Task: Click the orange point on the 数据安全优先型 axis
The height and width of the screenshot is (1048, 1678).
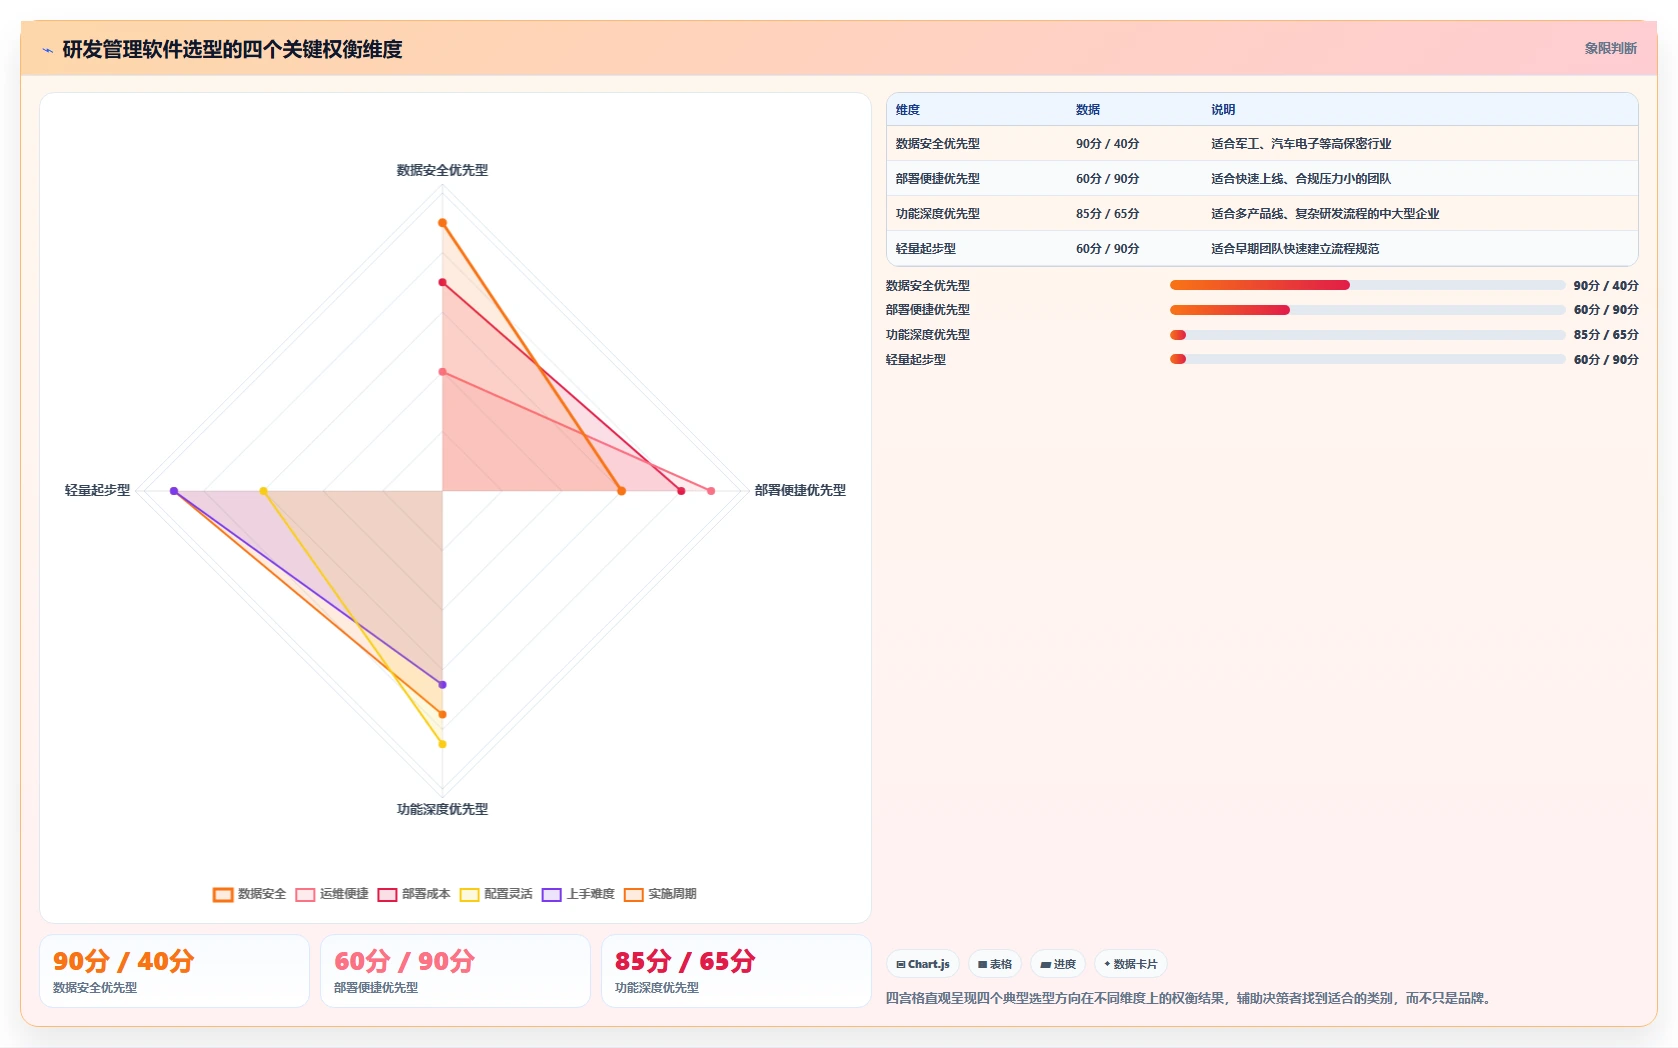Action: [x=442, y=223]
